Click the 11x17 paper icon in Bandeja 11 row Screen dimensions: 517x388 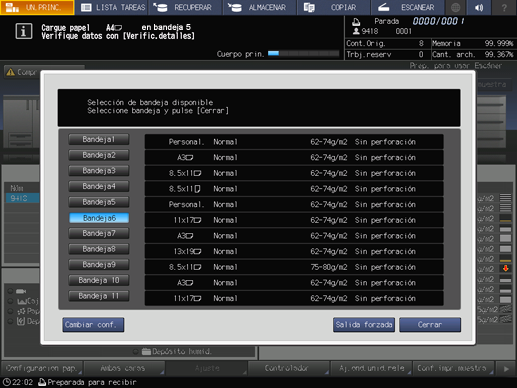tap(197, 298)
